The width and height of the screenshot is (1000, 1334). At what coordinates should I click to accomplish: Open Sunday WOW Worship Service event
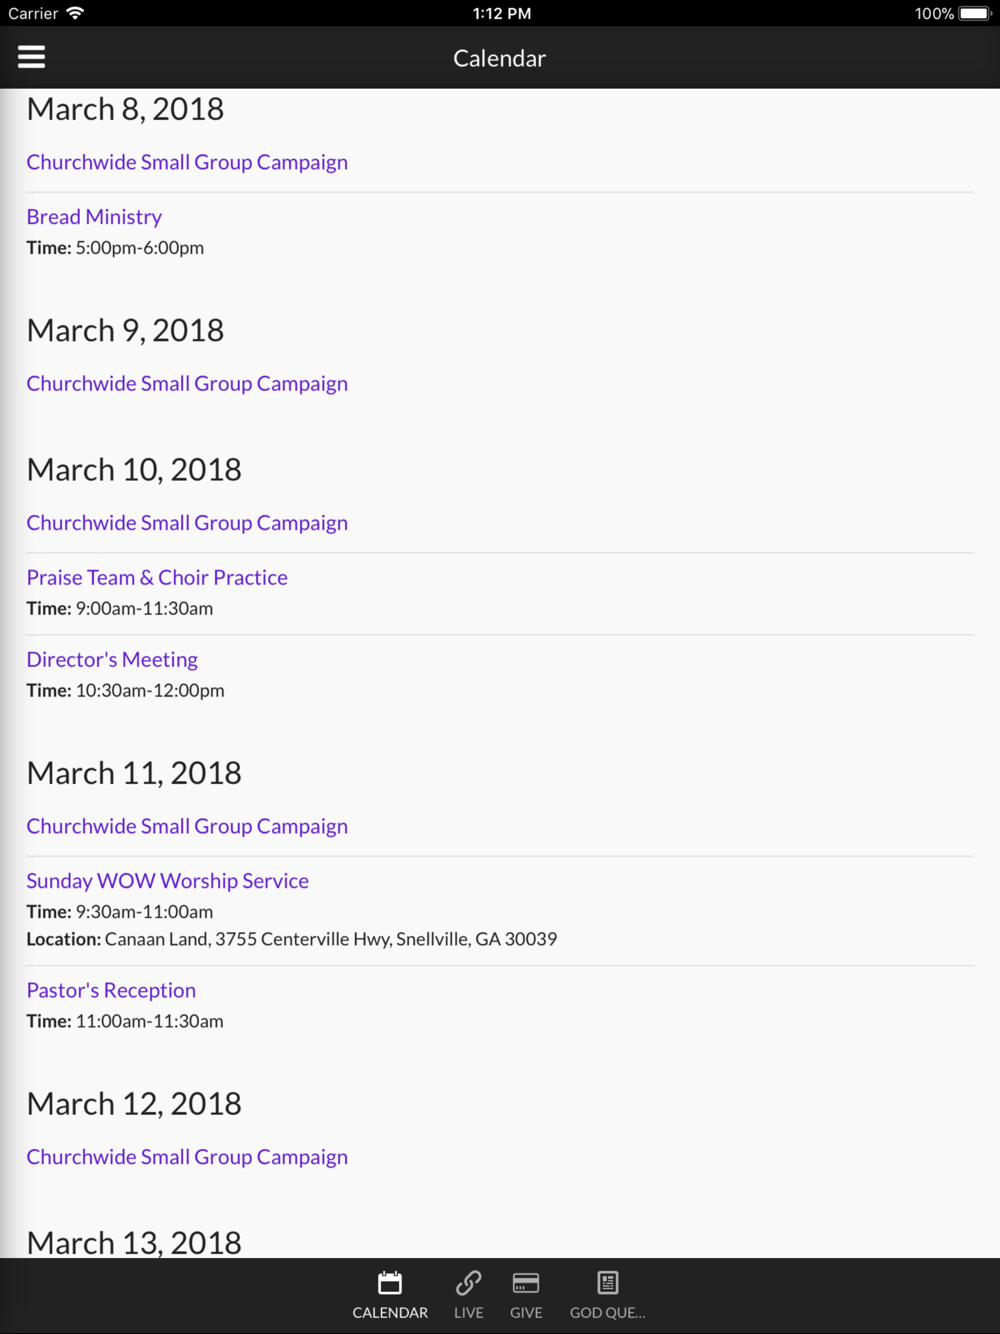pos(167,881)
